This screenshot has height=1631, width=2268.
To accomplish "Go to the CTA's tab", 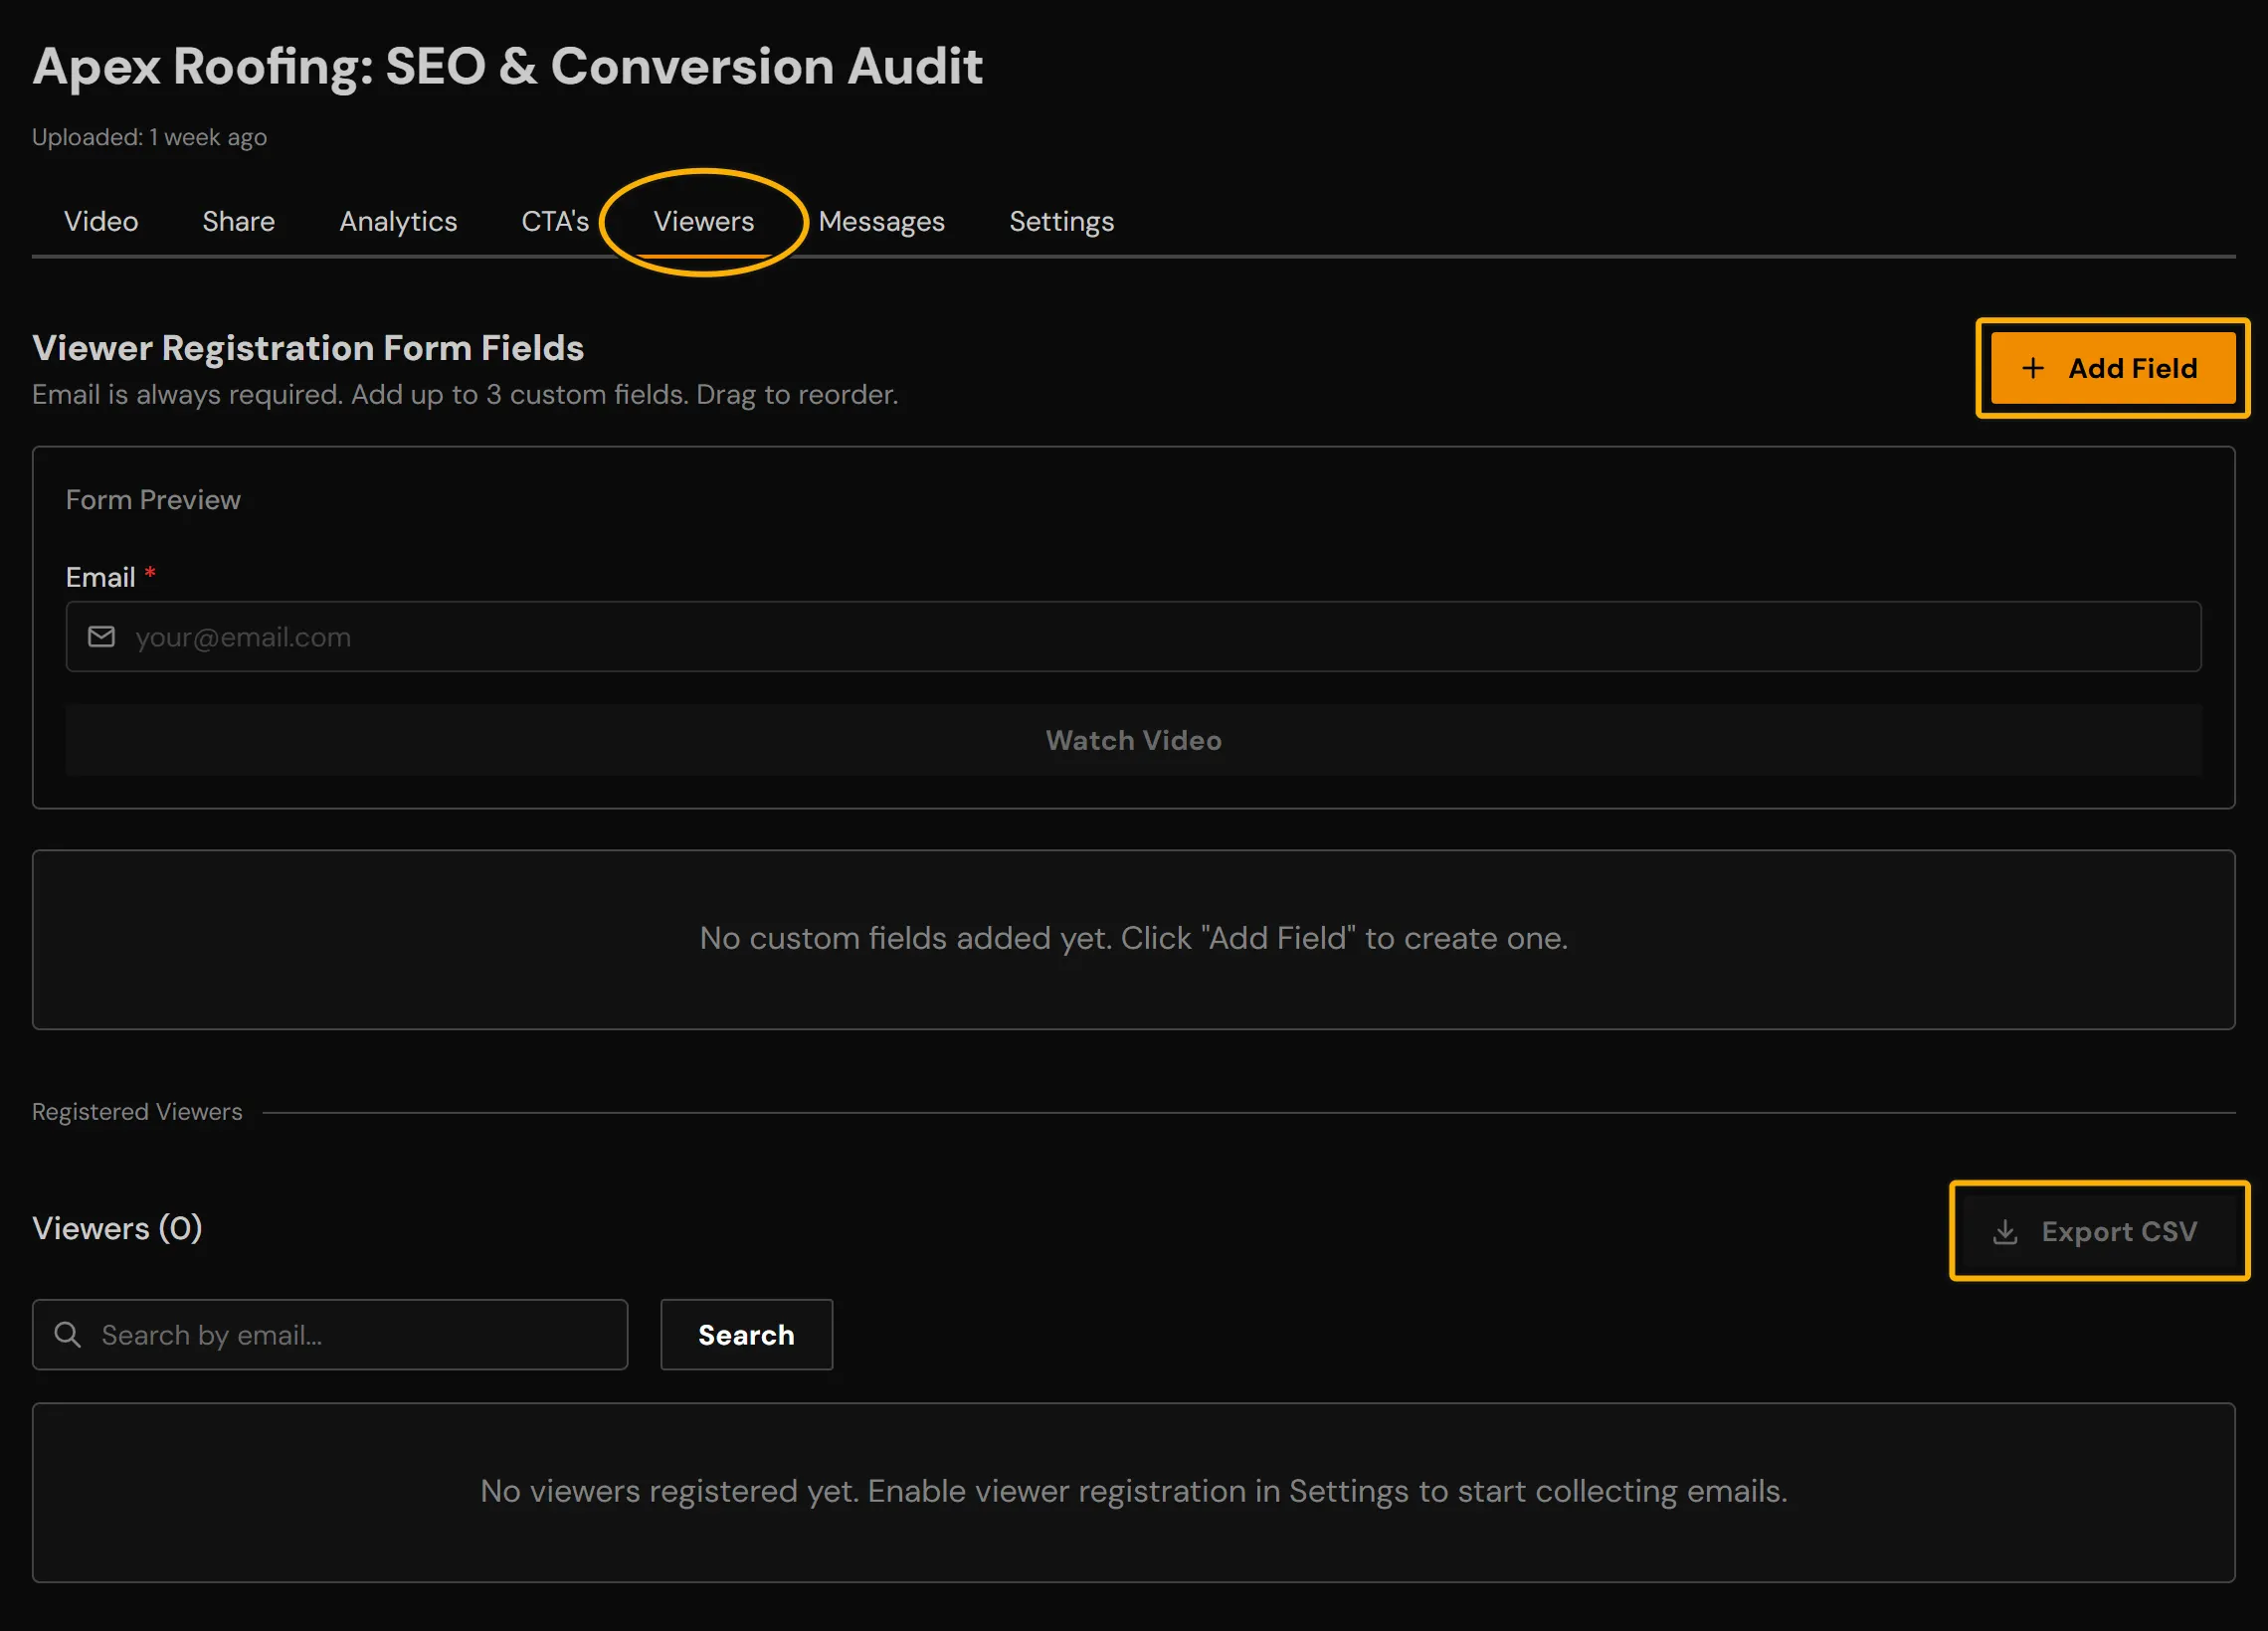I will point(555,221).
